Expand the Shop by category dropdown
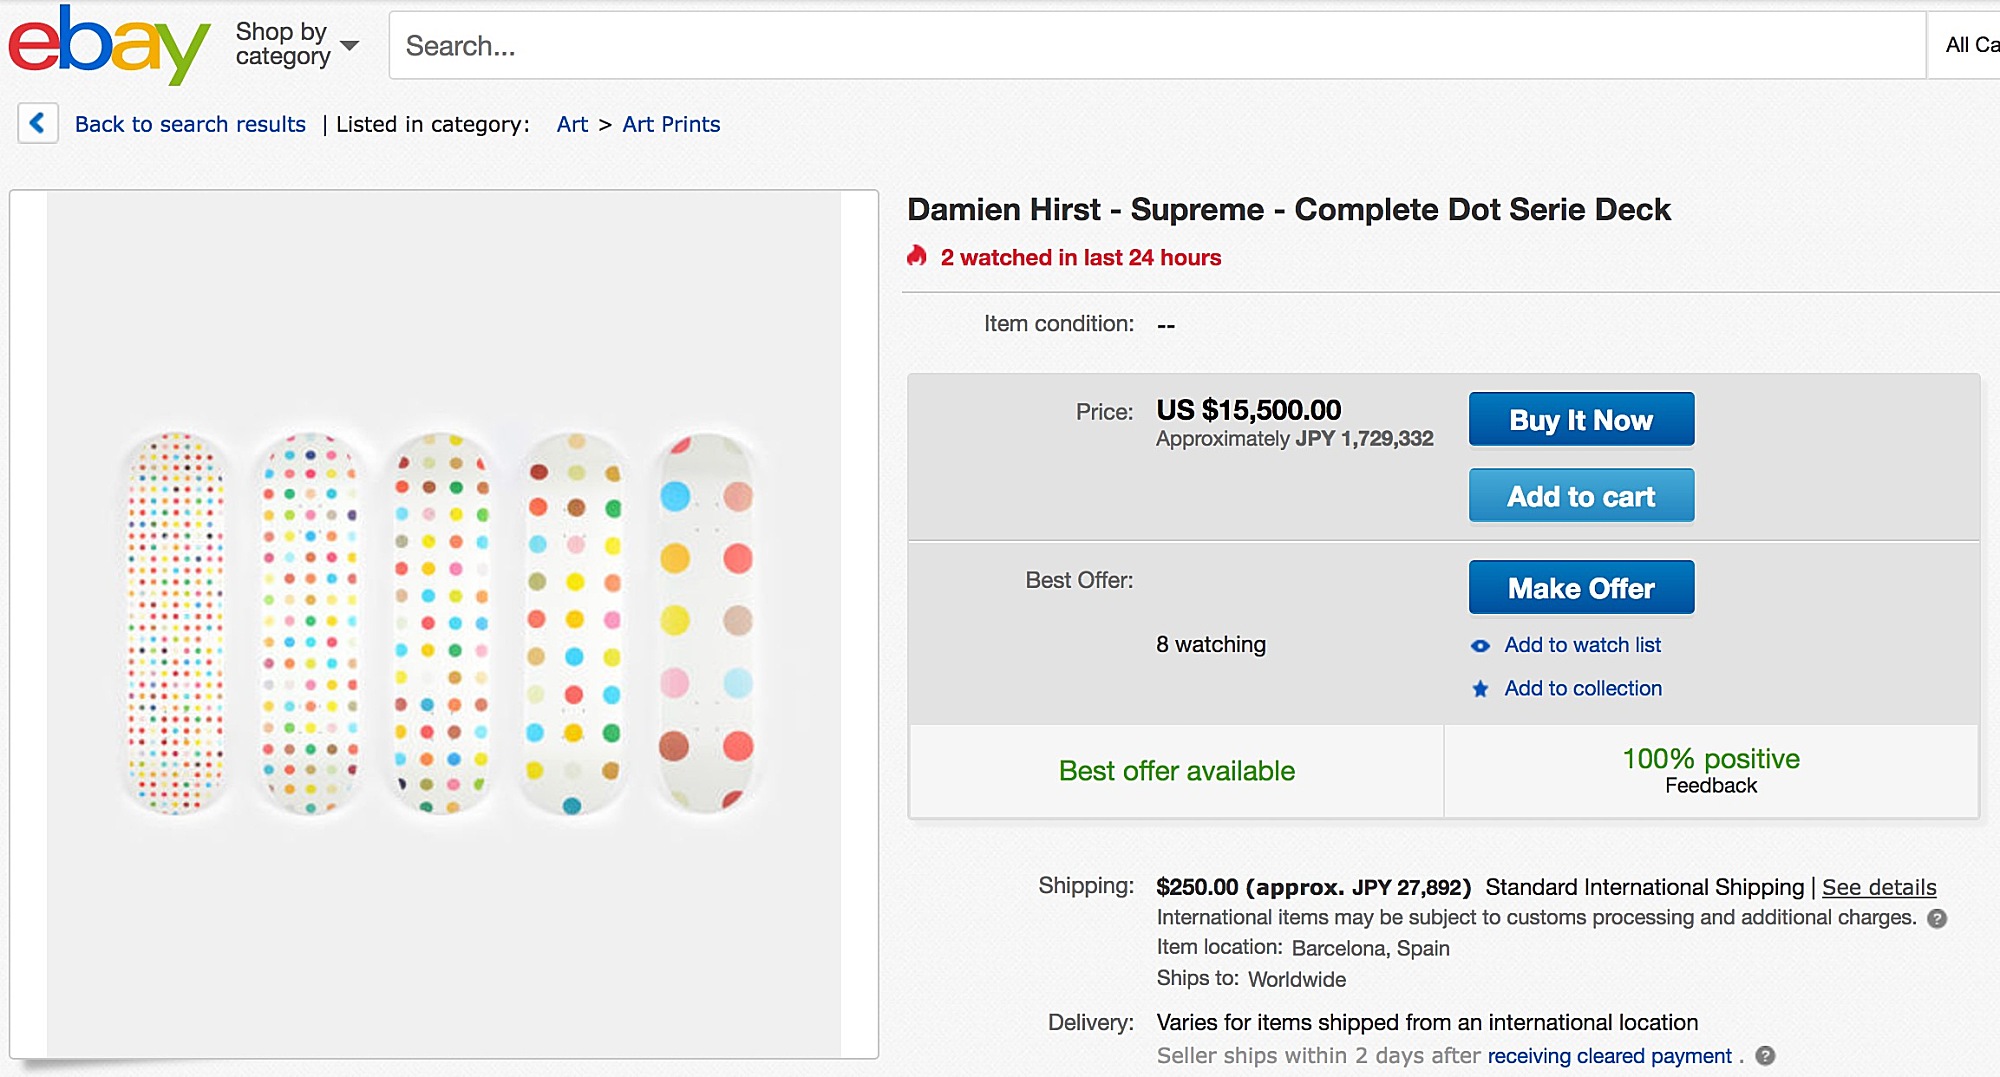Image resolution: width=2000 pixels, height=1077 pixels. point(296,45)
